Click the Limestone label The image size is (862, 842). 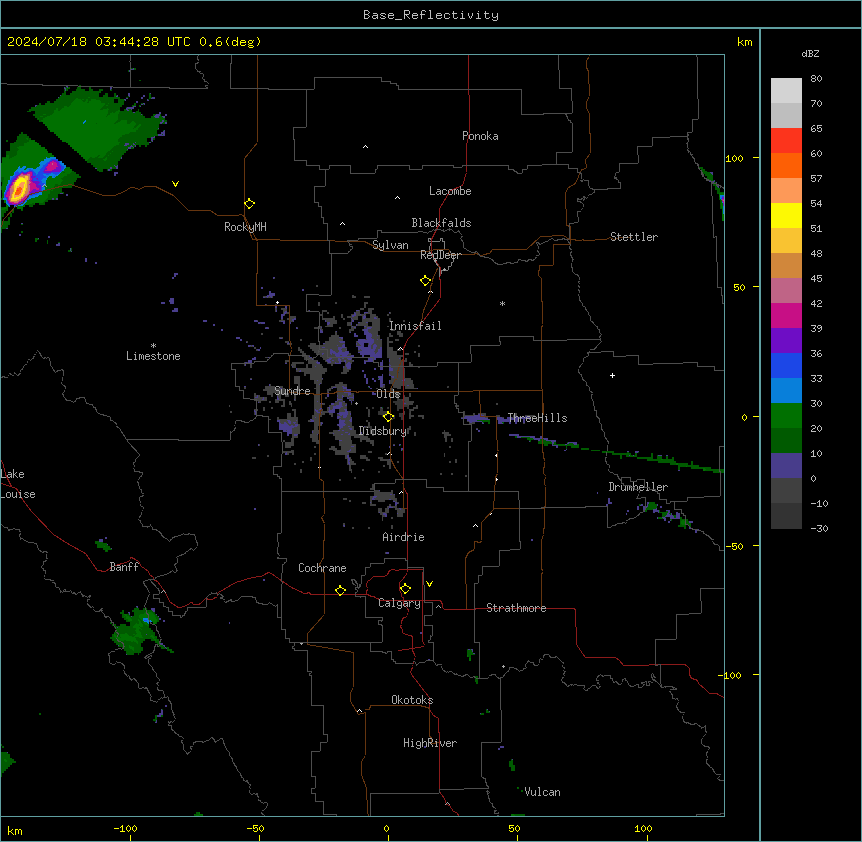(153, 356)
